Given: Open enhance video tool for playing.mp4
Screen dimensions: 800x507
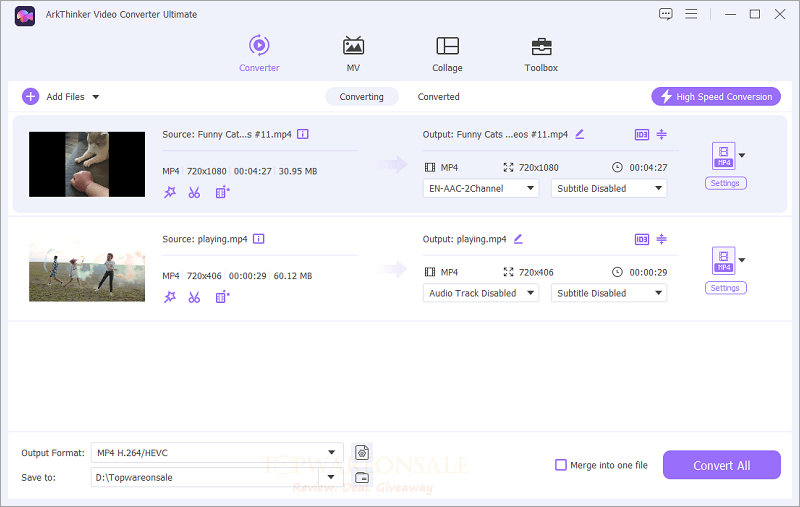Looking at the screenshot, I should (x=222, y=297).
